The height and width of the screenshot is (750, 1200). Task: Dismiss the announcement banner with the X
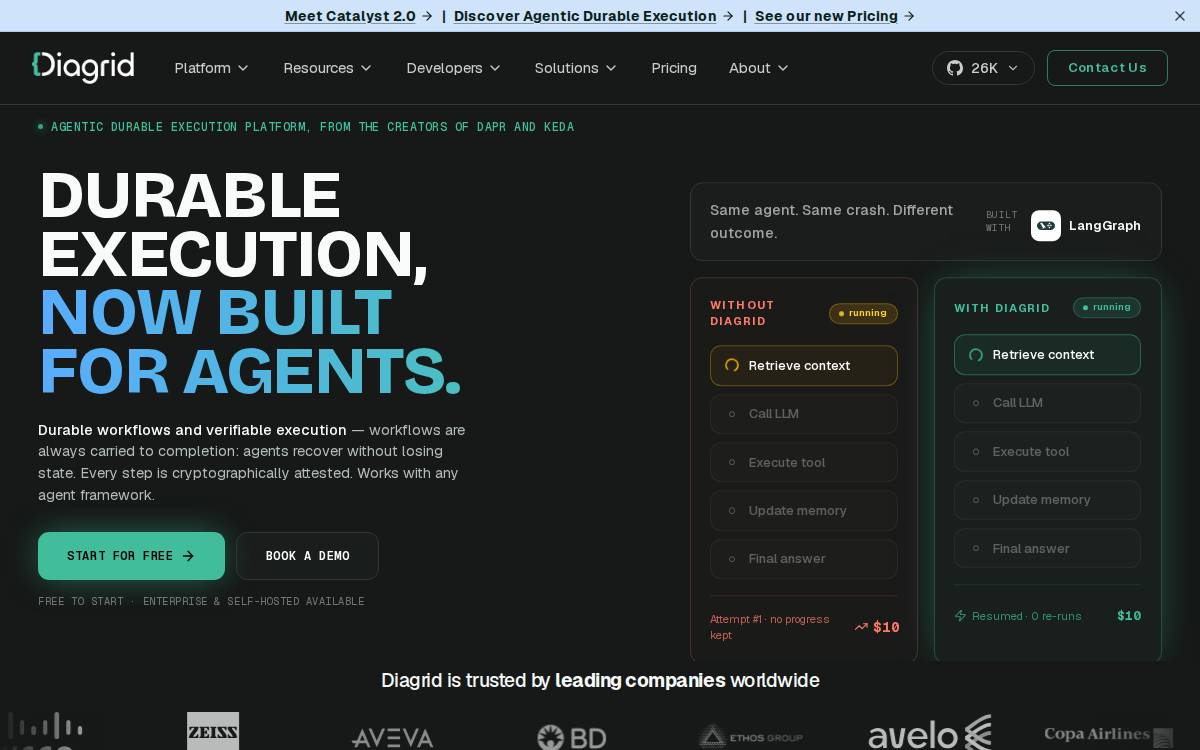coord(1179,16)
